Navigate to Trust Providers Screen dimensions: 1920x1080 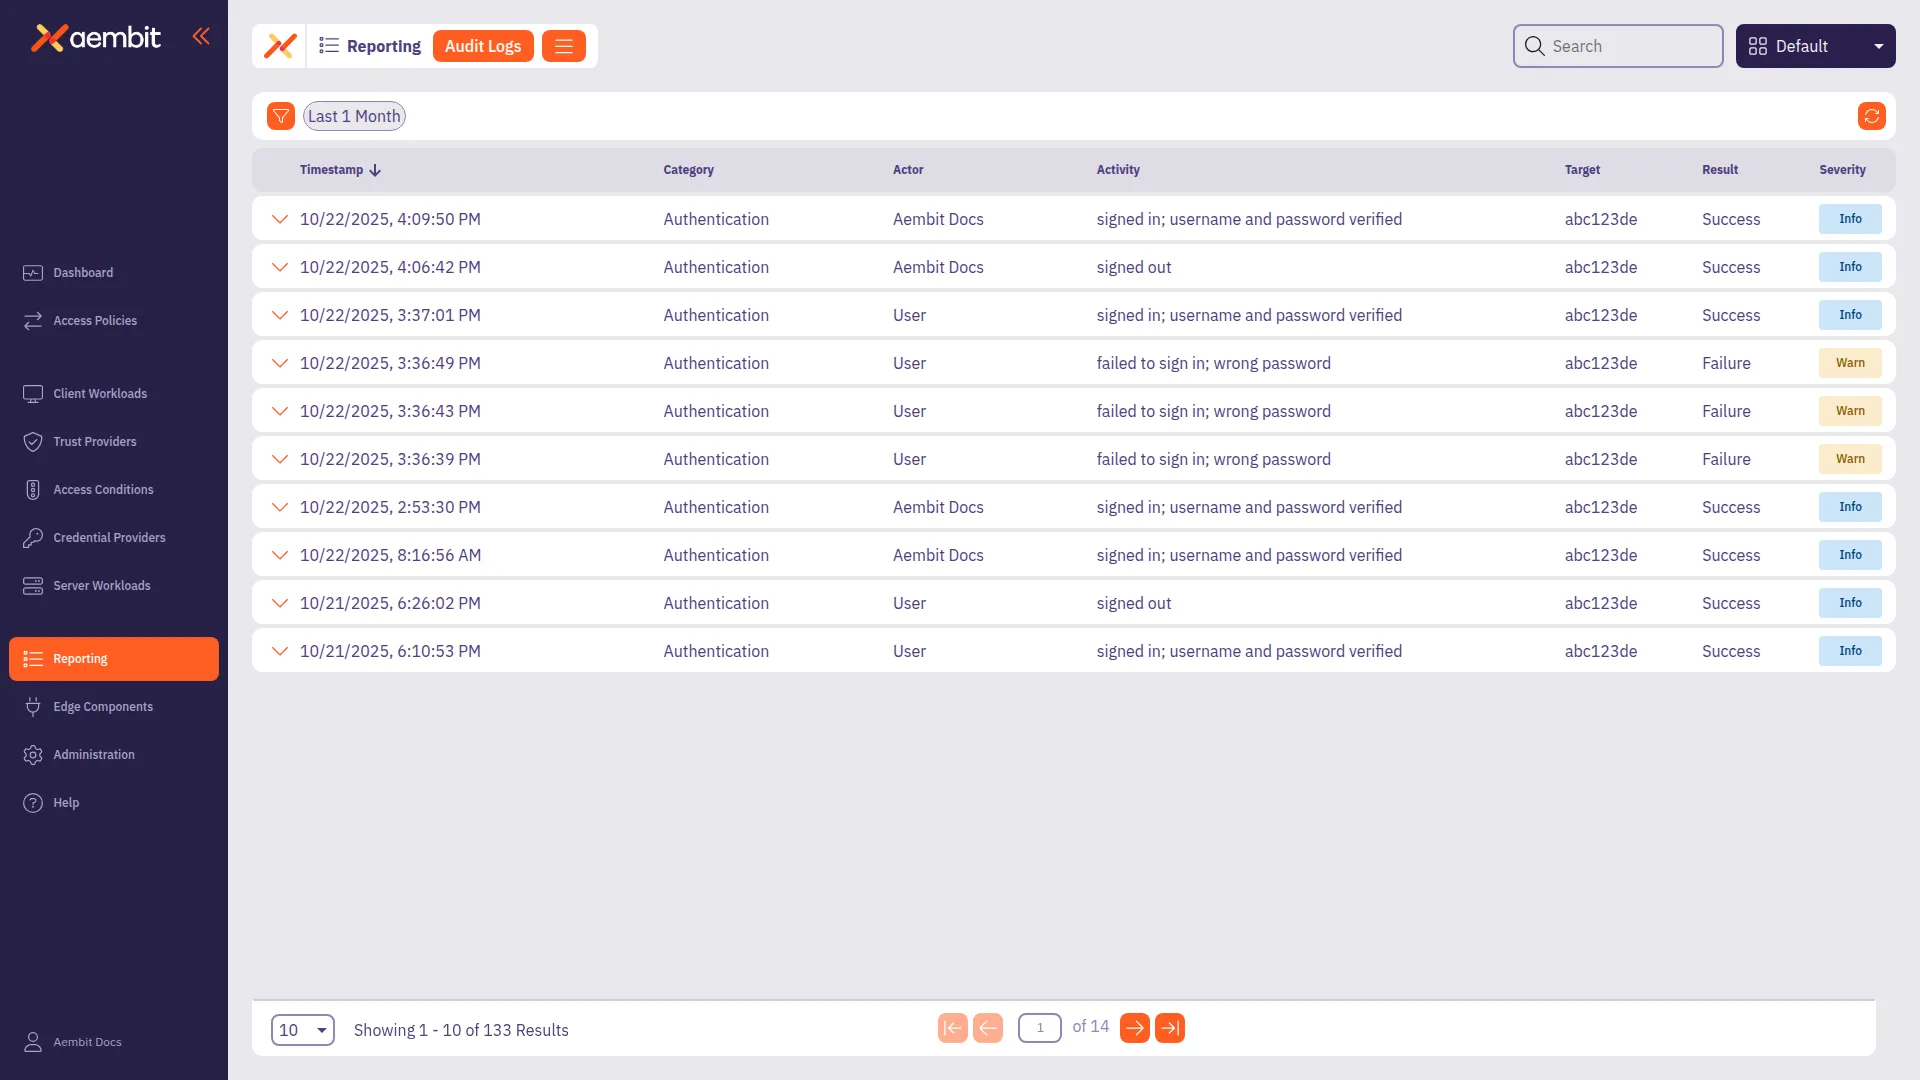(95, 441)
